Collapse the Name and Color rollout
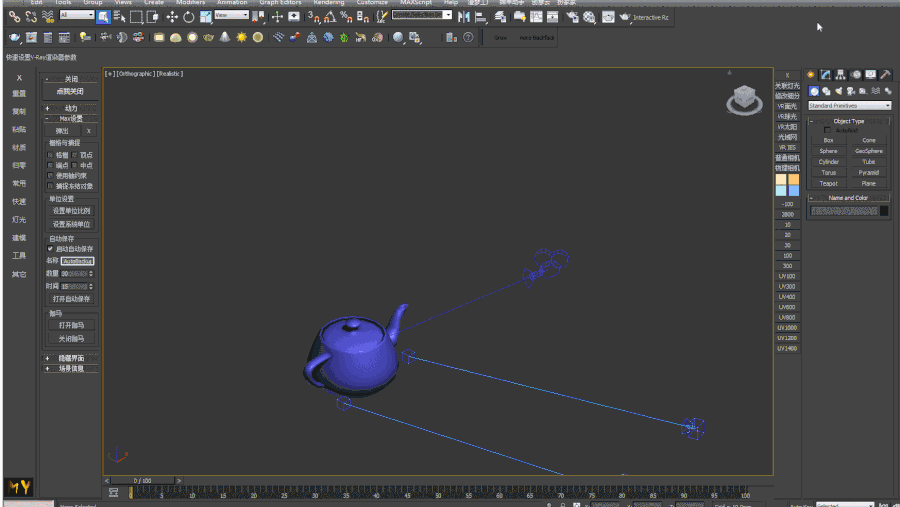The width and height of the screenshot is (900, 507). point(848,198)
